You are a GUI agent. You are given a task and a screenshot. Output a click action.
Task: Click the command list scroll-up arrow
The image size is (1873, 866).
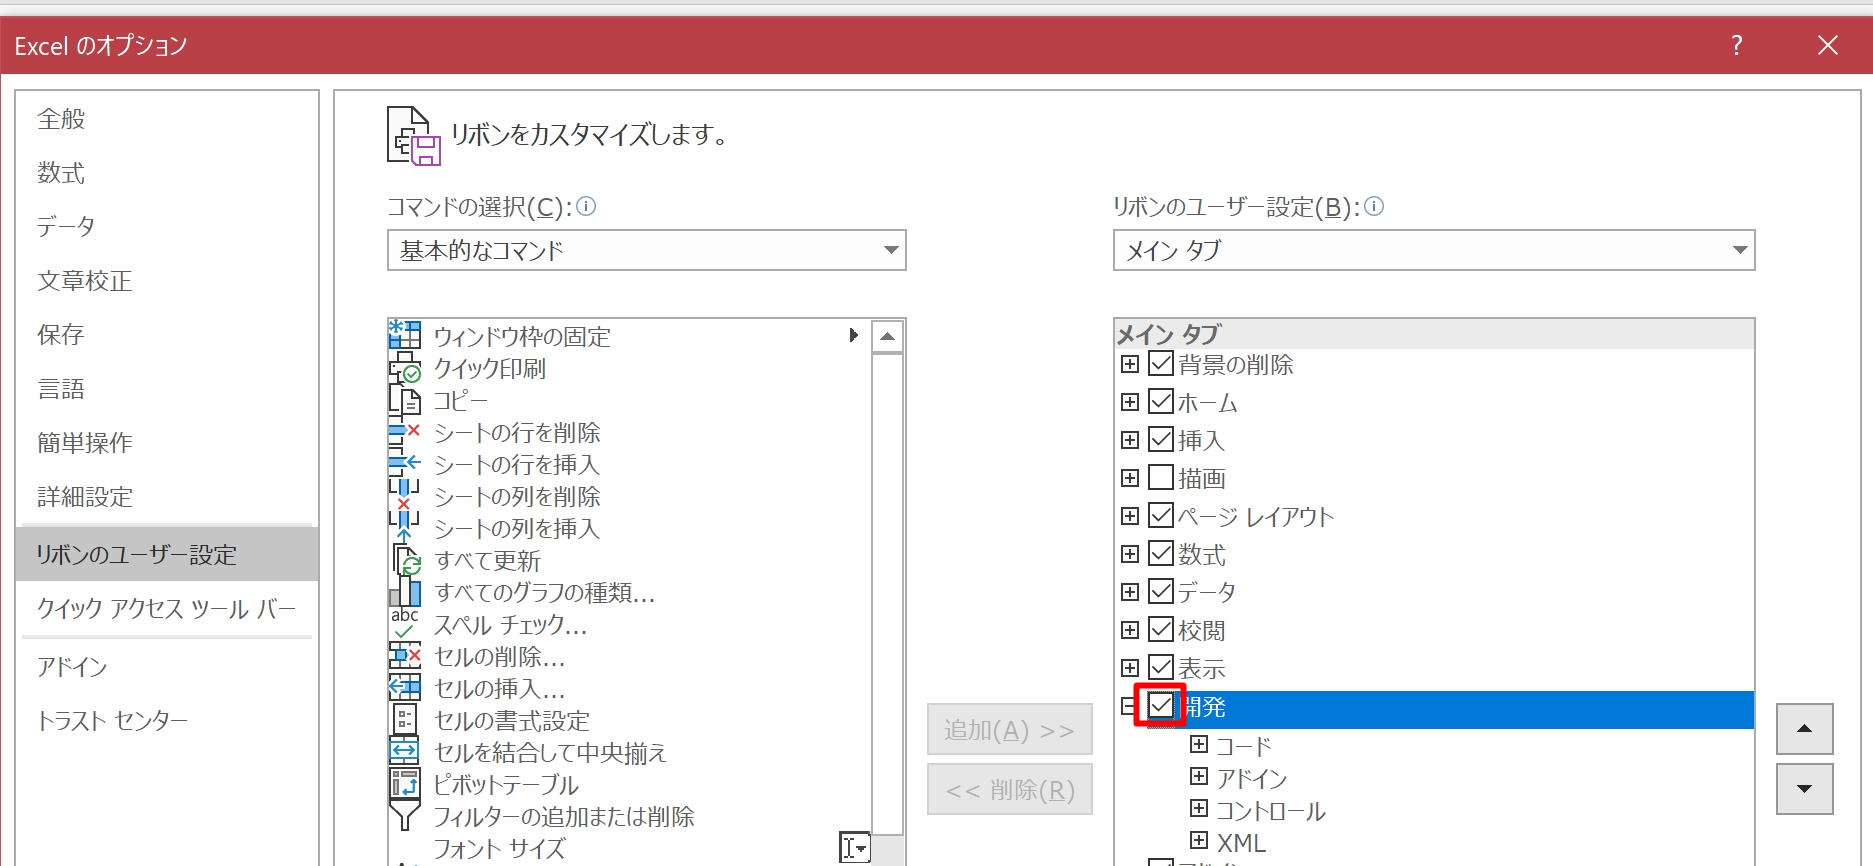[x=887, y=337]
